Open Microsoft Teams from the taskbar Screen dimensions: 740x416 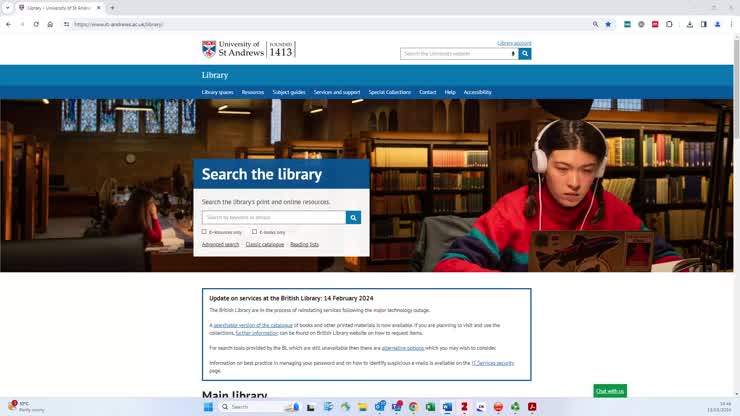coord(396,407)
